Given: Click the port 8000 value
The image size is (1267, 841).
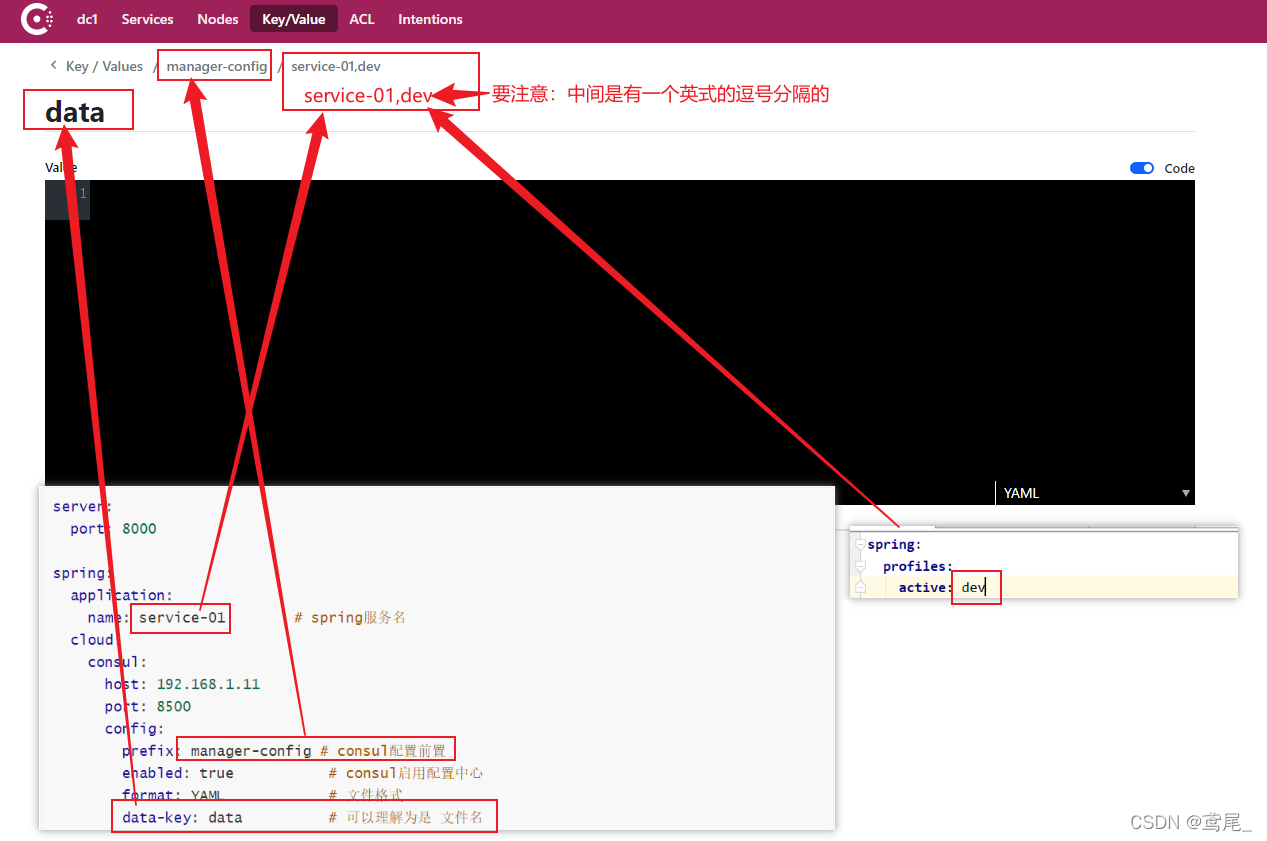Looking at the screenshot, I should [139, 528].
